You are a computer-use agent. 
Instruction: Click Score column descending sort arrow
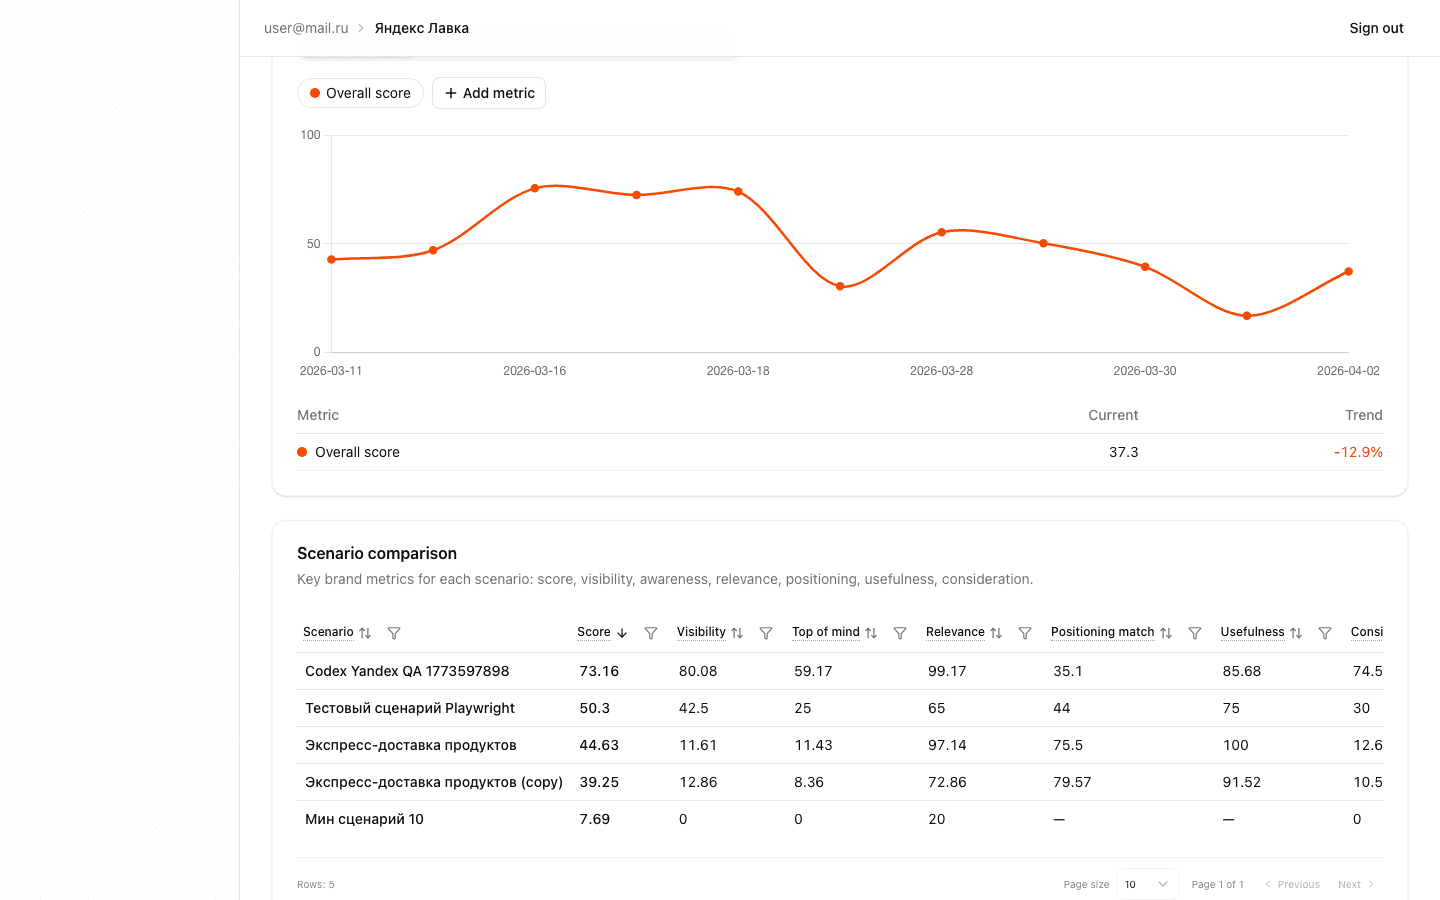(x=622, y=633)
